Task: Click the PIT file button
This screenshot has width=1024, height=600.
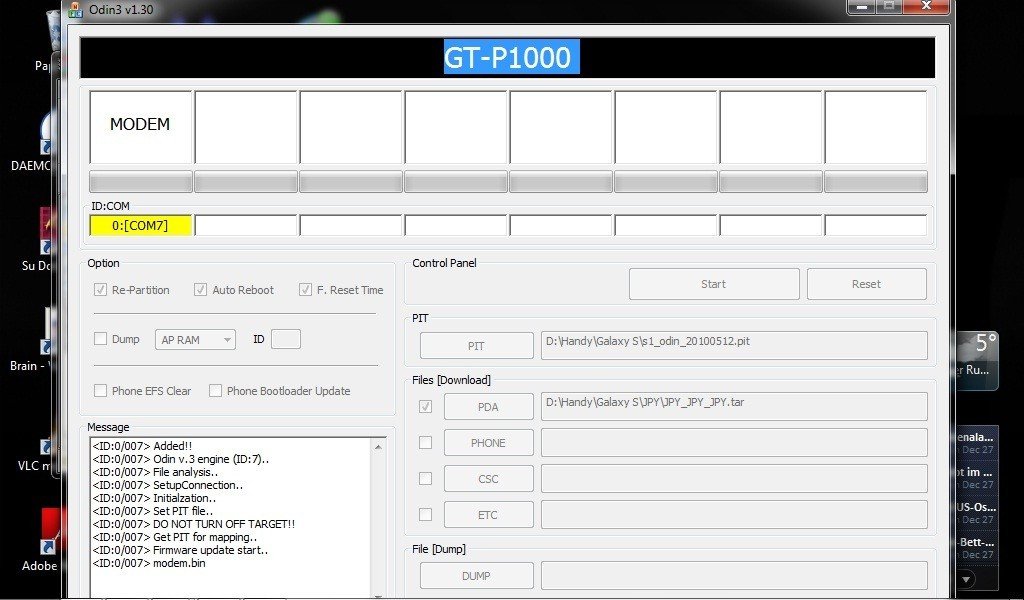Action: coord(476,345)
